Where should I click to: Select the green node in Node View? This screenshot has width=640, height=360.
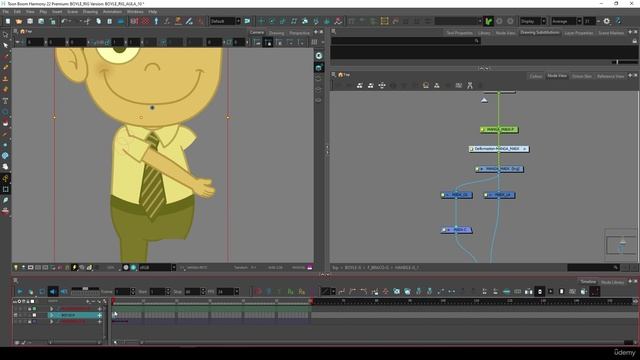[x=499, y=130]
